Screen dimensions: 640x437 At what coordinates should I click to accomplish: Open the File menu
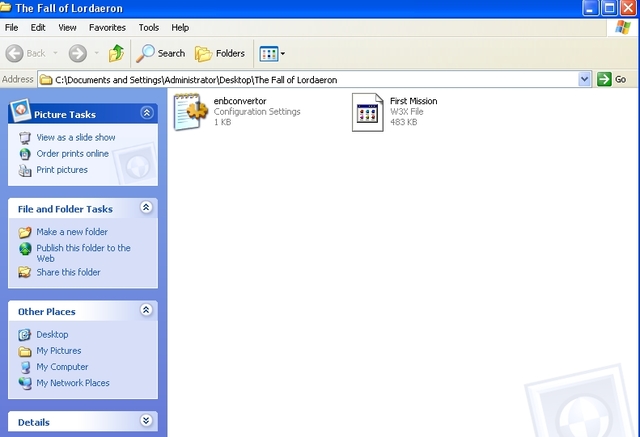pyautogui.click(x=11, y=28)
